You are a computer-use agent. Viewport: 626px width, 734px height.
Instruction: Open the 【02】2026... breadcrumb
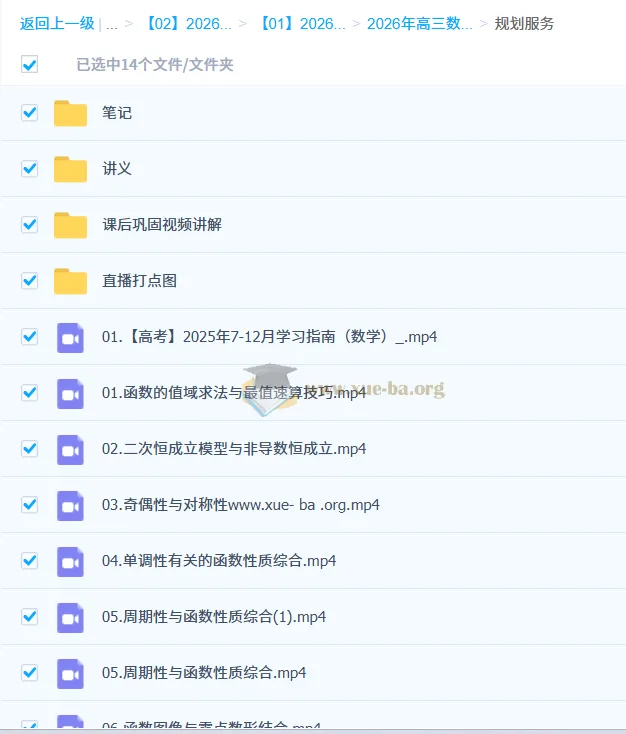[187, 23]
